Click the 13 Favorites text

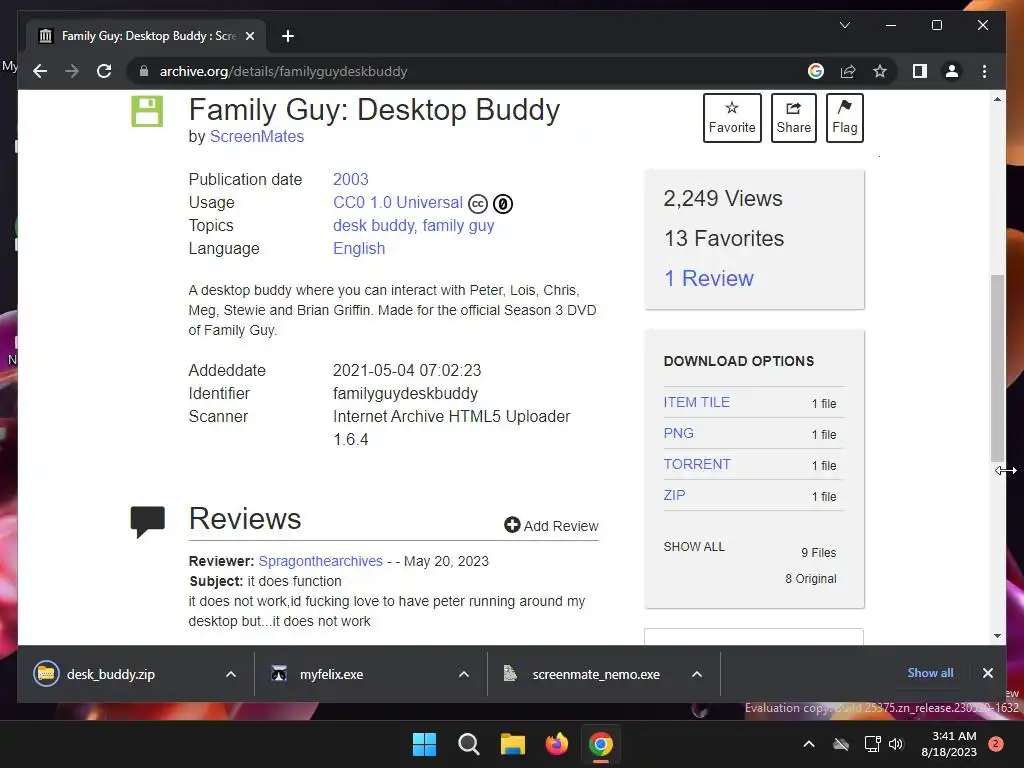[724, 238]
